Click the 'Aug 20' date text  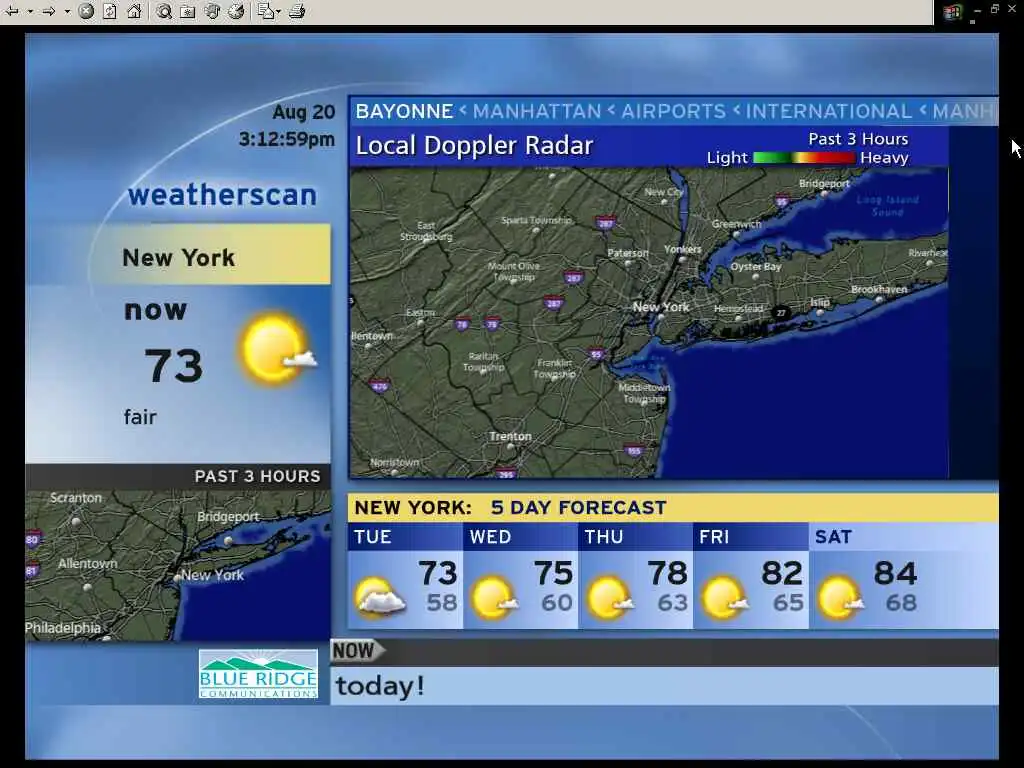point(304,112)
